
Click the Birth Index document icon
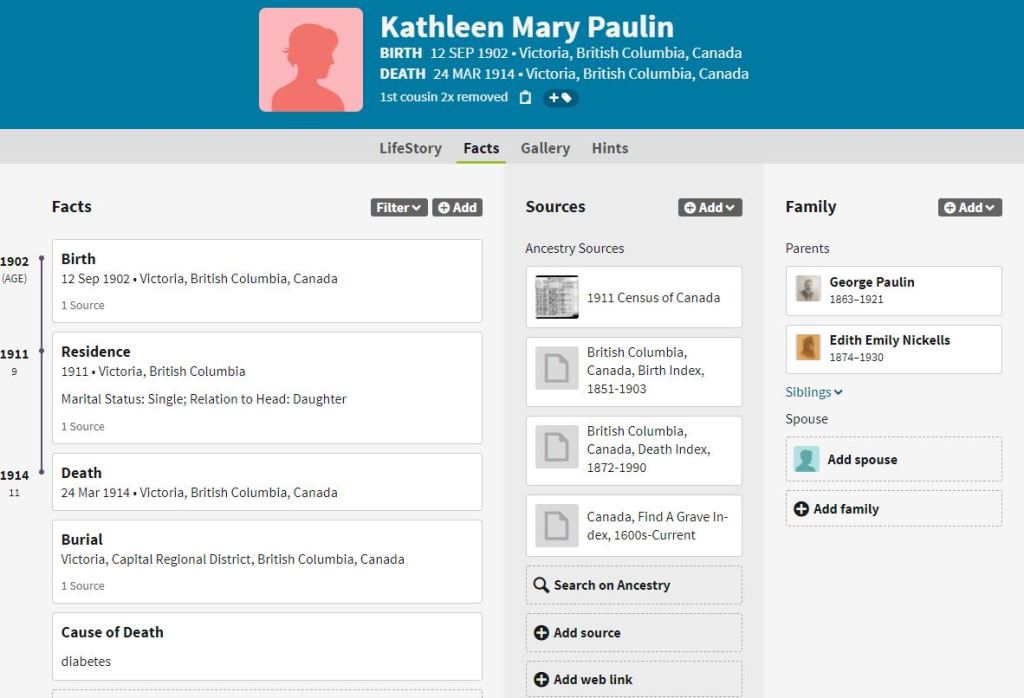557,369
